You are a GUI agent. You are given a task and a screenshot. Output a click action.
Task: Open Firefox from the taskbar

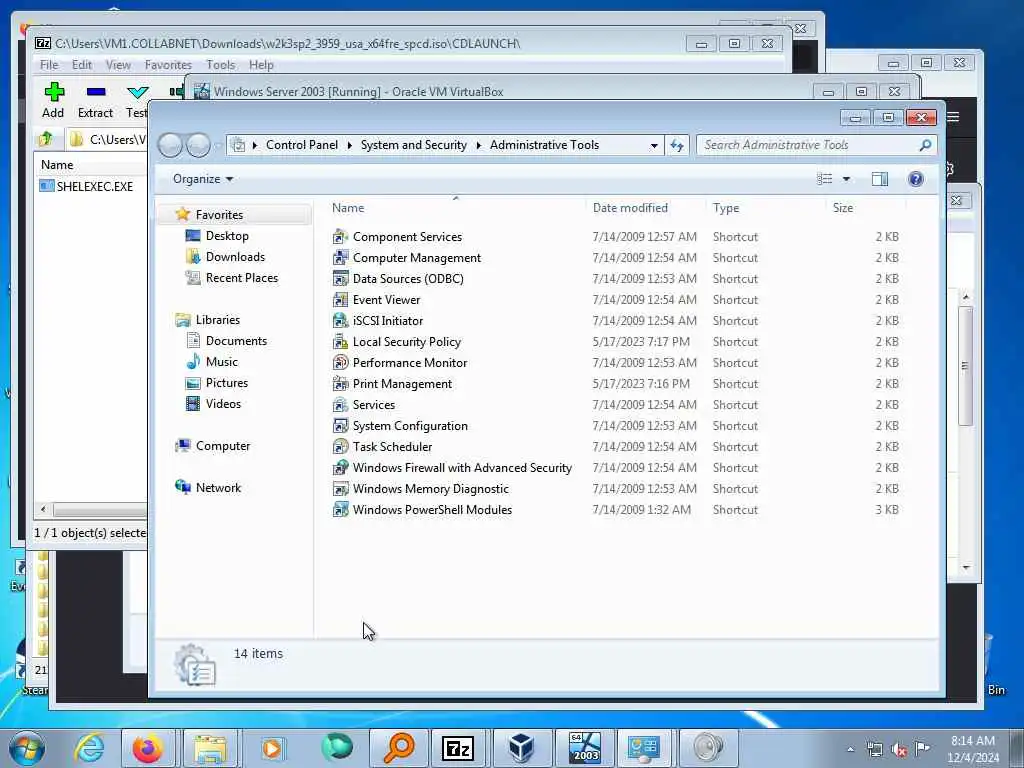pyautogui.click(x=148, y=748)
